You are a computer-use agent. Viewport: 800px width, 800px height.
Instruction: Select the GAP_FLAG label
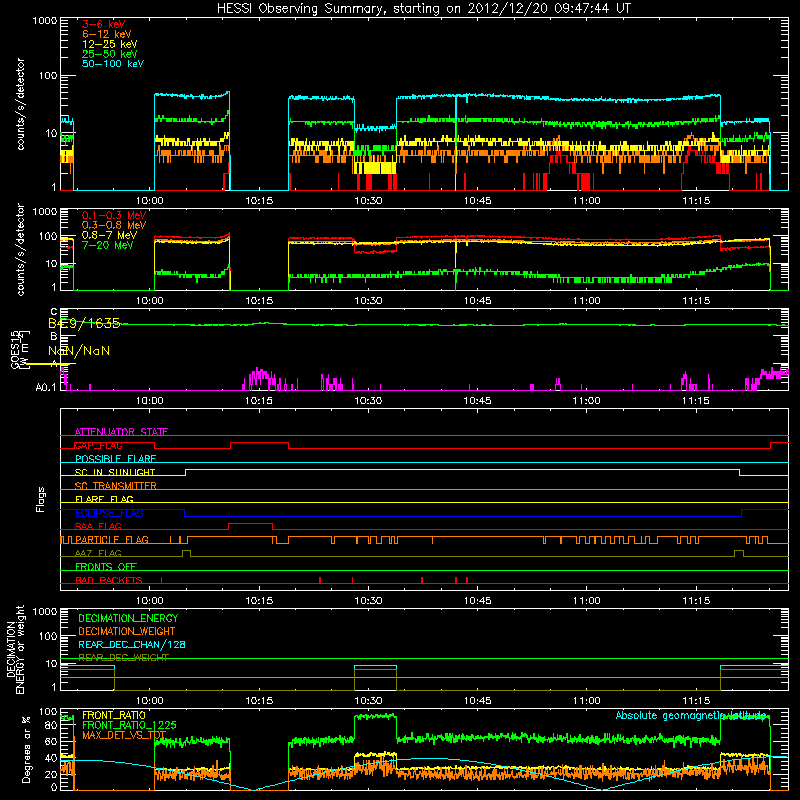[x=98, y=445]
